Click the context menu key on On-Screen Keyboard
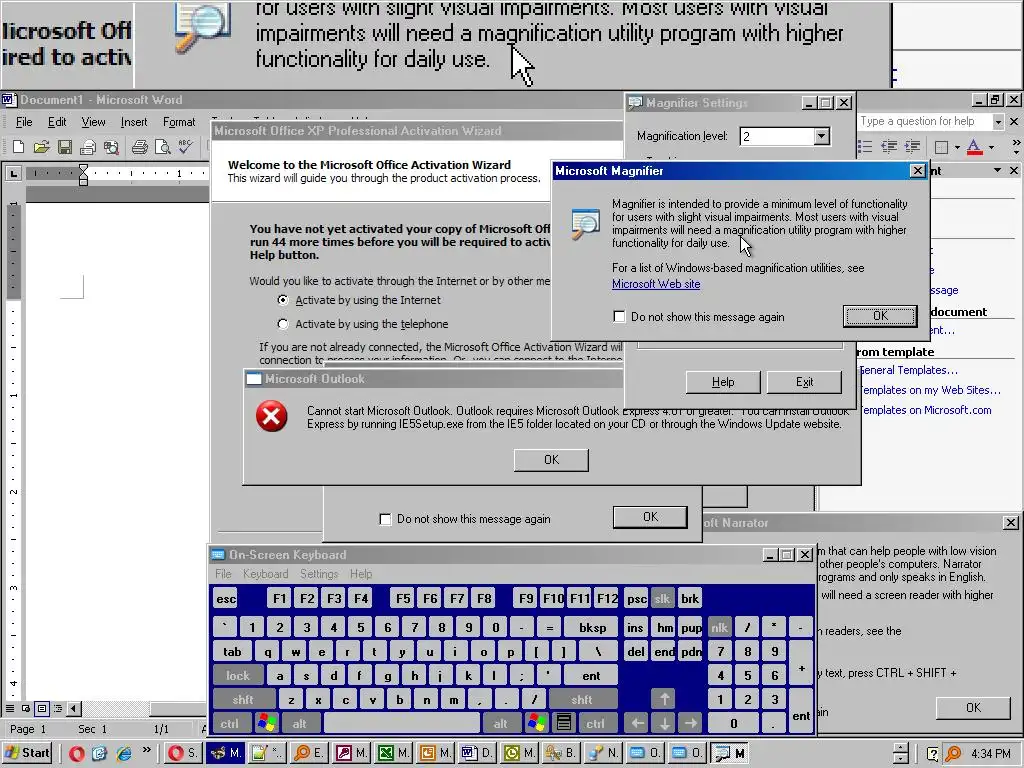This screenshot has height=768, width=1024. pyautogui.click(x=564, y=723)
